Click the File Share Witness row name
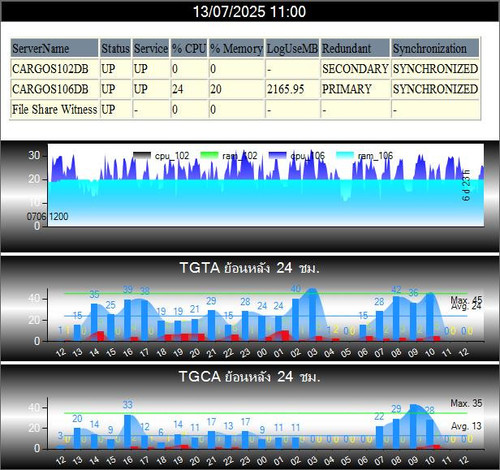 pyautogui.click(x=55, y=109)
